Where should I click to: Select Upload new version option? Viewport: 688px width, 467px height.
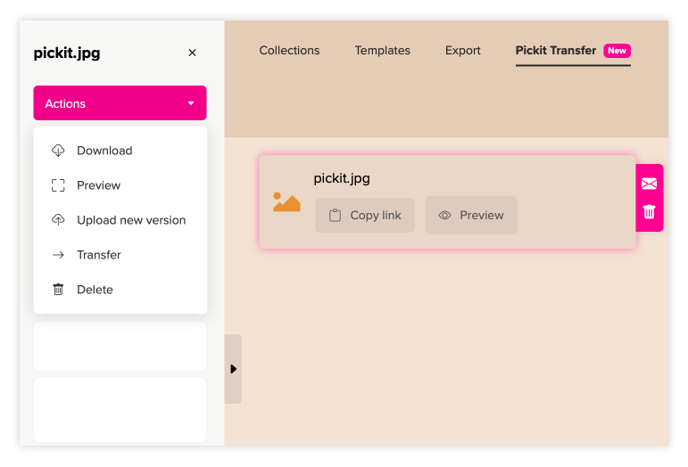coord(120,220)
